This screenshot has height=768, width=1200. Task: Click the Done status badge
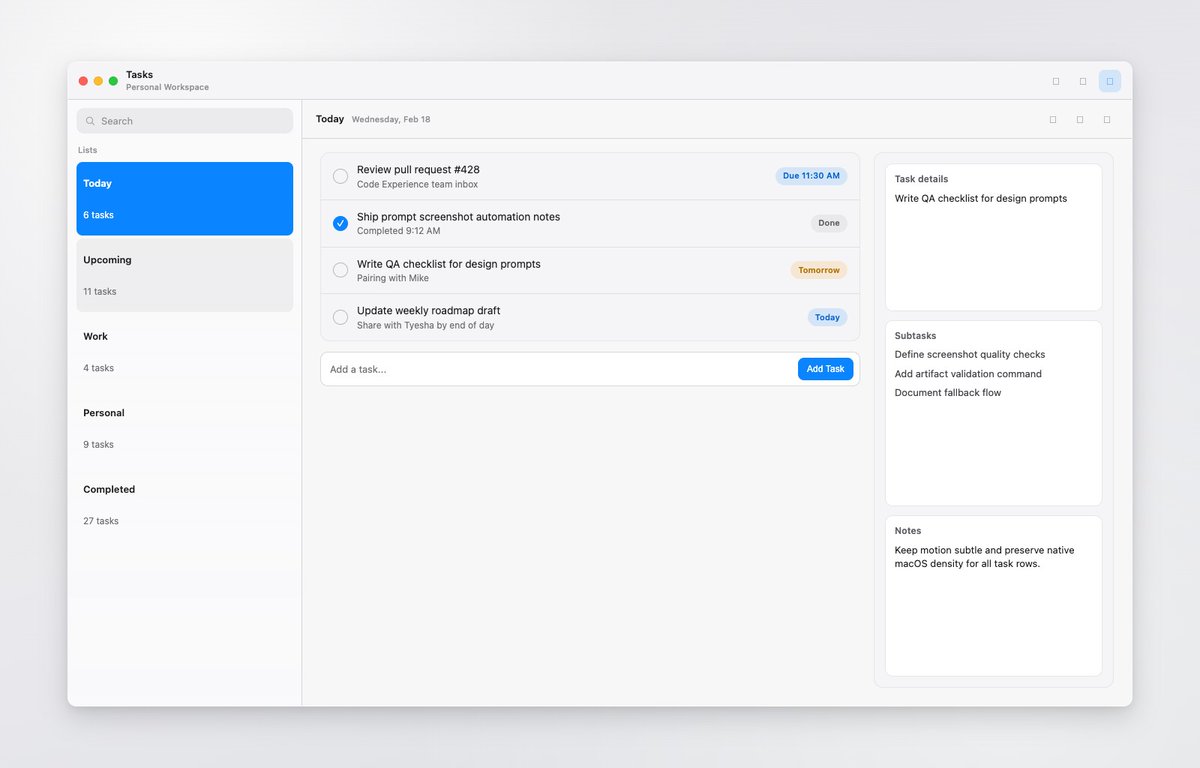click(829, 223)
